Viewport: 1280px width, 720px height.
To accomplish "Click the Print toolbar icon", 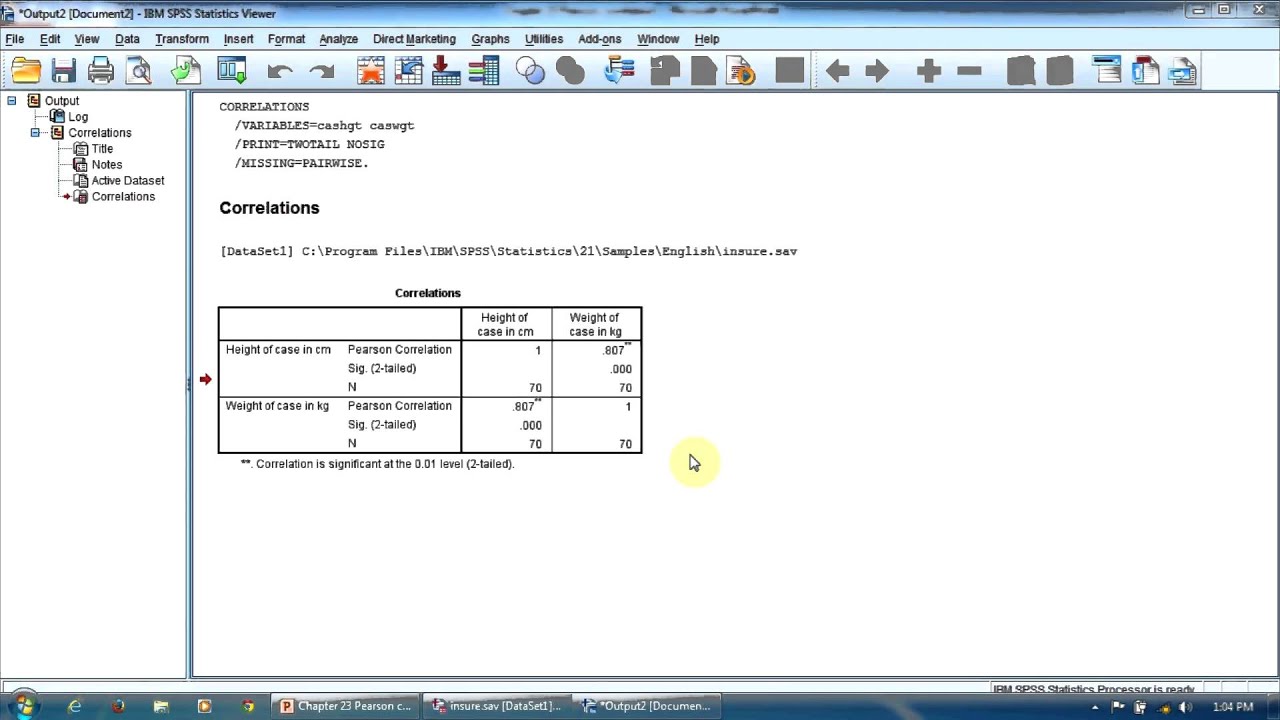I will click(101, 71).
